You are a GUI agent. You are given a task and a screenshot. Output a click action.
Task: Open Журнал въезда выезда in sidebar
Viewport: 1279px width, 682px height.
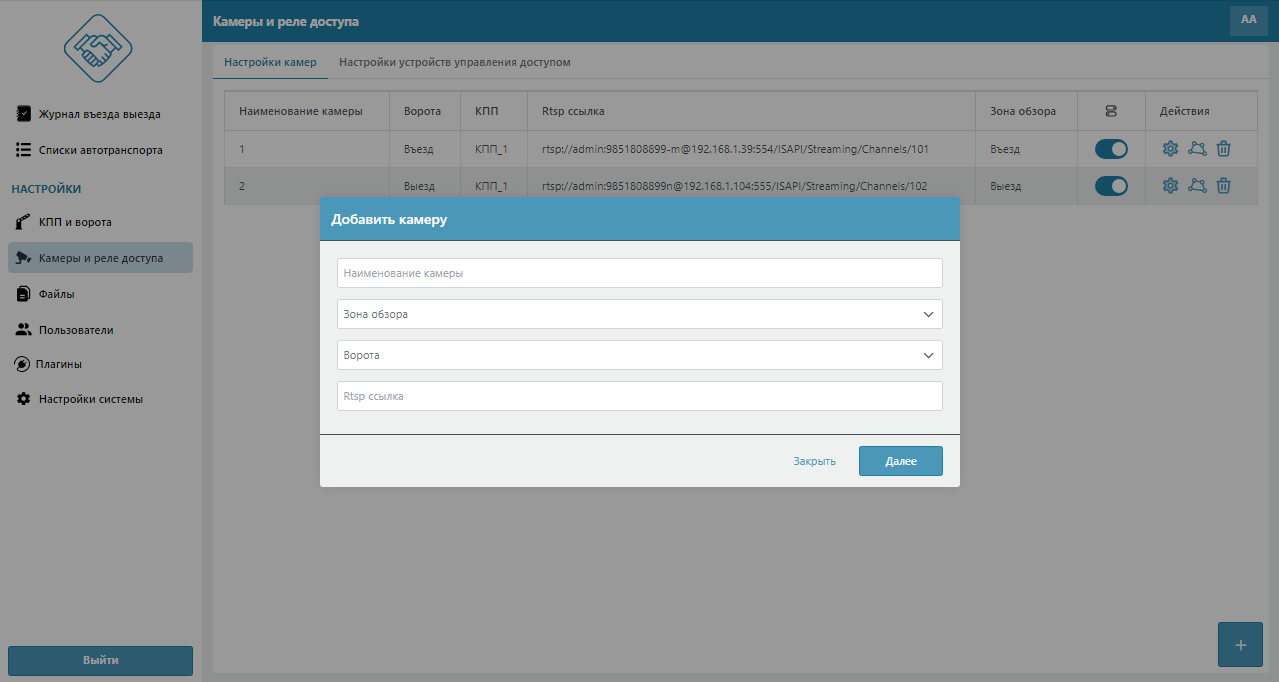pos(99,114)
